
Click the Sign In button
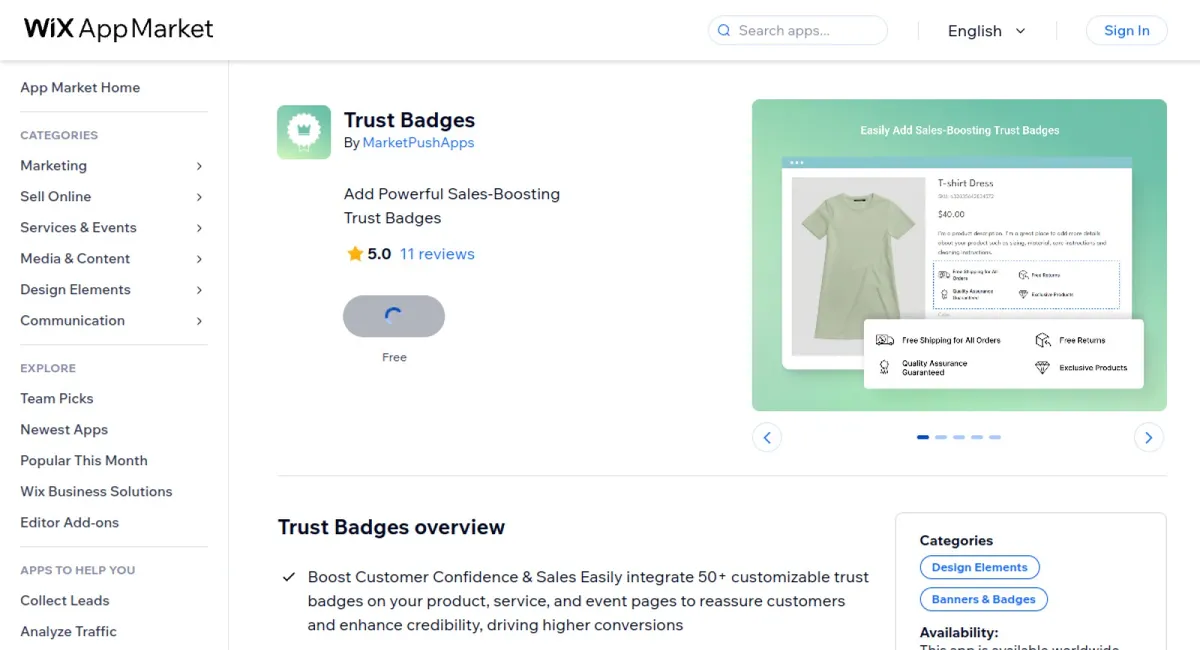pyautogui.click(x=1126, y=30)
